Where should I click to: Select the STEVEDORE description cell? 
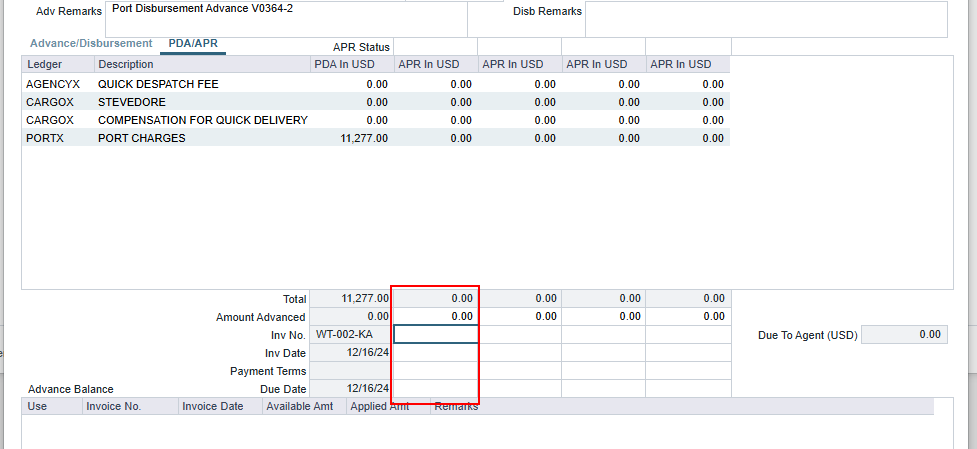132,102
